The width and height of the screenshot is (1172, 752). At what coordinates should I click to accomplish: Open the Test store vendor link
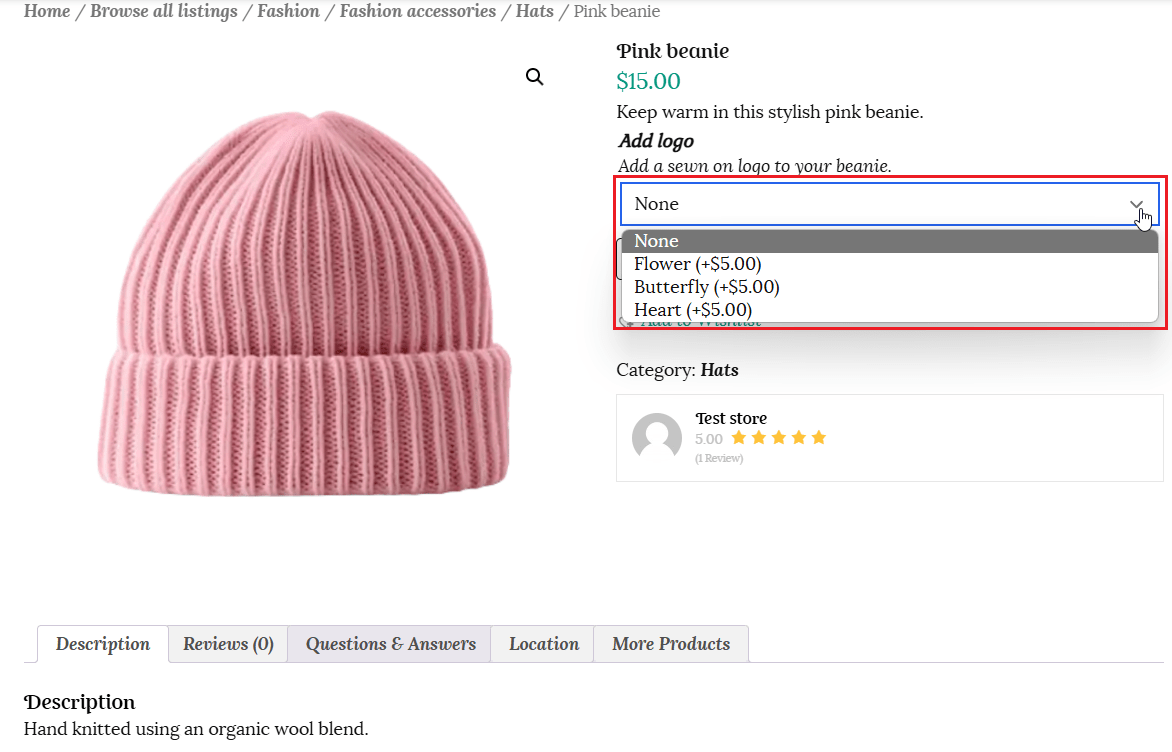coord(731,418)
